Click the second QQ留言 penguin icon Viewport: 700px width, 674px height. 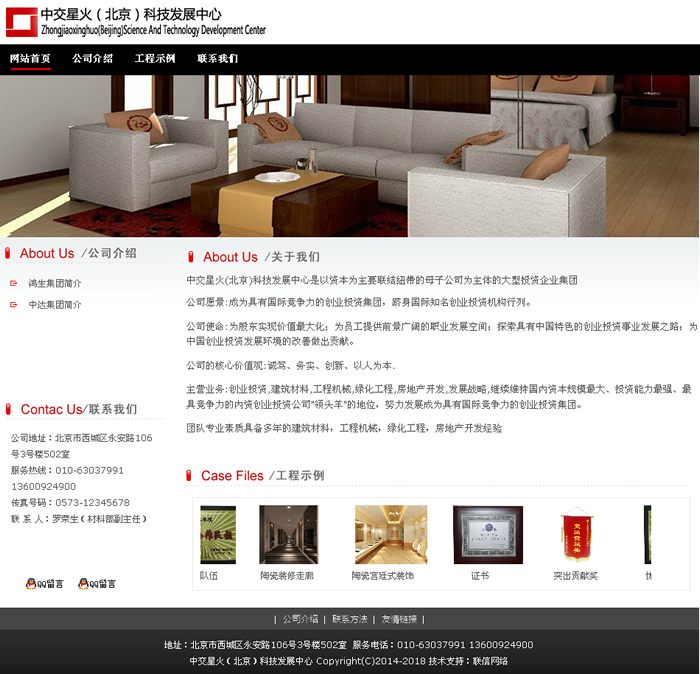click(83, 583)
